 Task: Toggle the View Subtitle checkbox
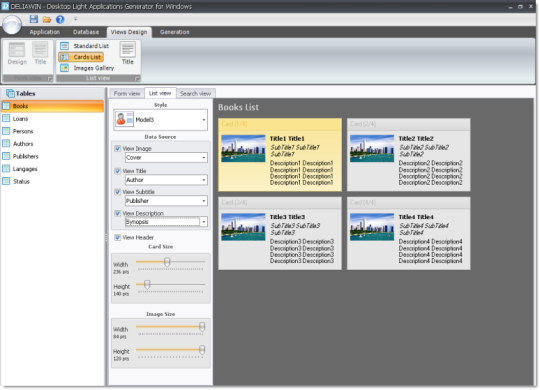click(x=118, y=192)
